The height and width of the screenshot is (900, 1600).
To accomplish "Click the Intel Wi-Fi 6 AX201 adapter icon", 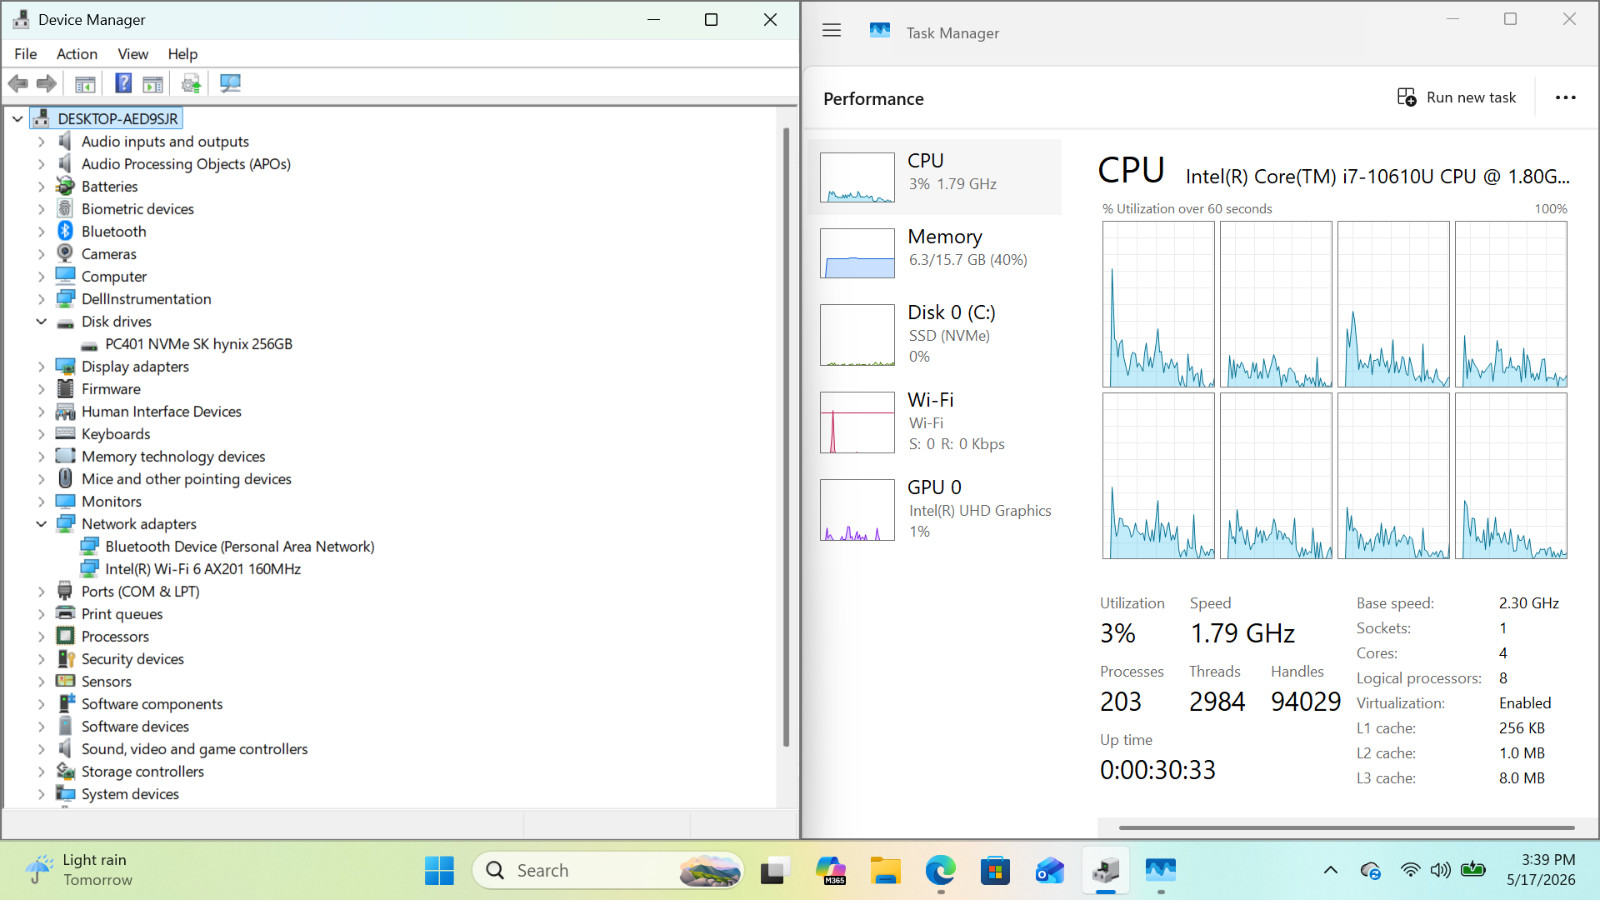I will click(x=90, y=569).
